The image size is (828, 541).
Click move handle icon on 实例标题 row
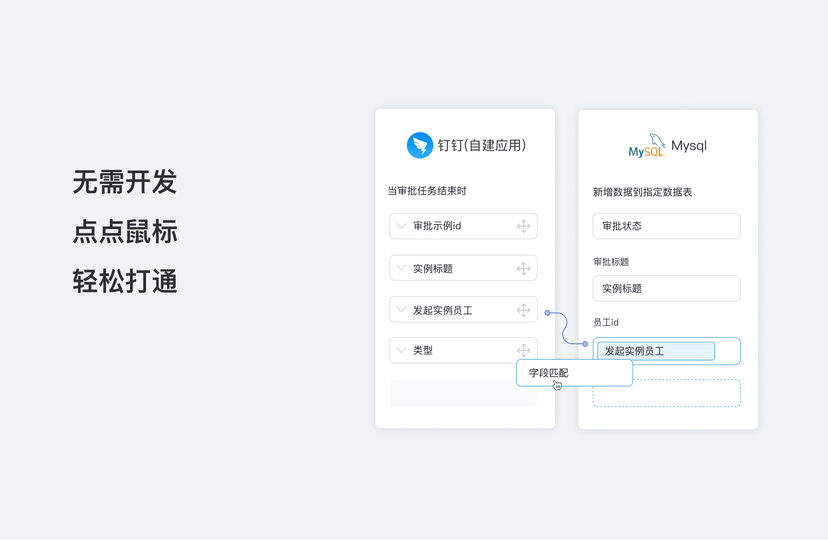point(523,268)
